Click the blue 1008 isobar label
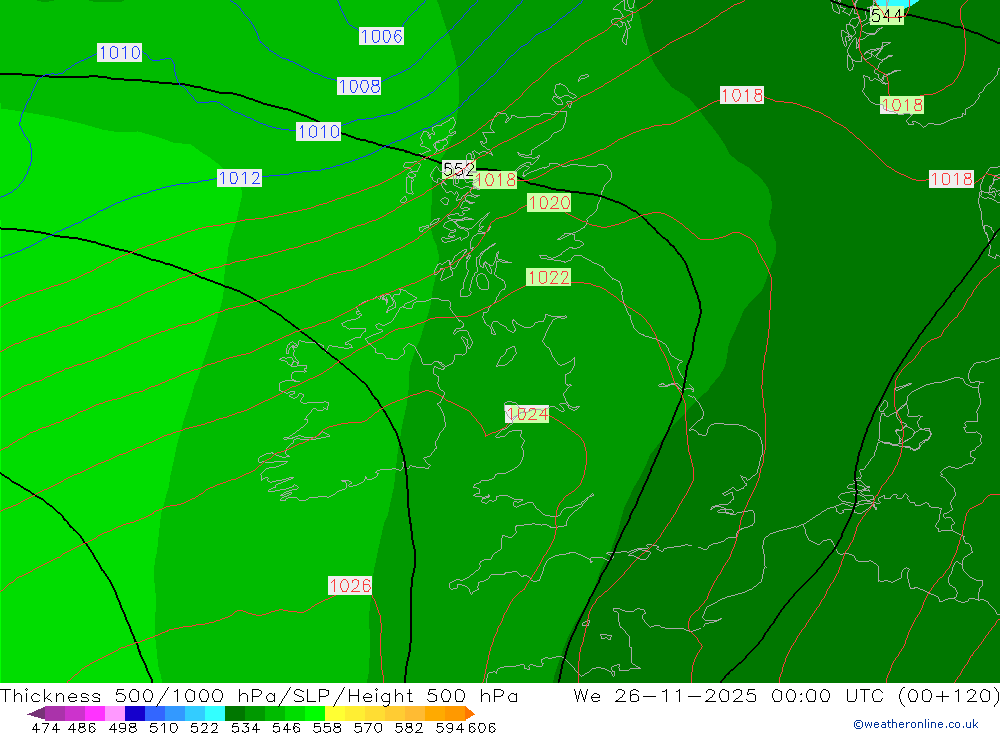Screen dimensions: 1000x733 (359, 86)
